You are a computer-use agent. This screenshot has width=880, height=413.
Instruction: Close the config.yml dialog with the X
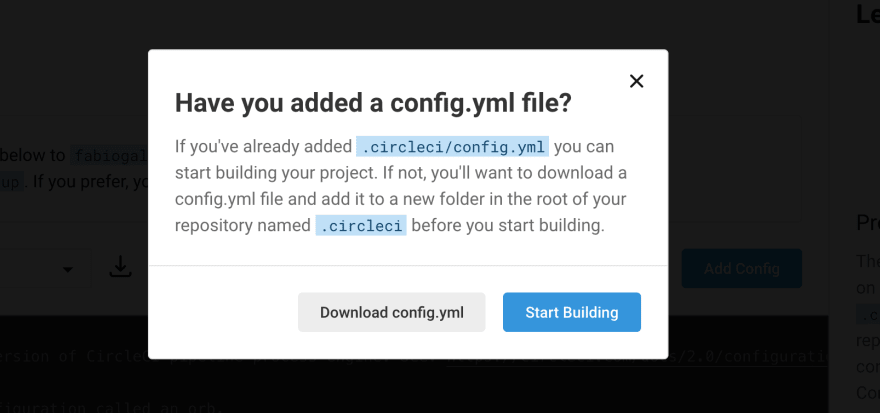click(636, 81)
